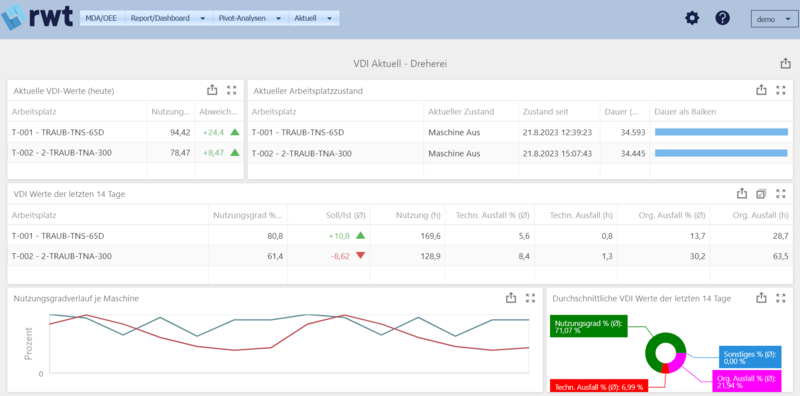The image size is (800, 396).
Task: Expand the Aktuell menu
Action: click(x=314, y=18)
